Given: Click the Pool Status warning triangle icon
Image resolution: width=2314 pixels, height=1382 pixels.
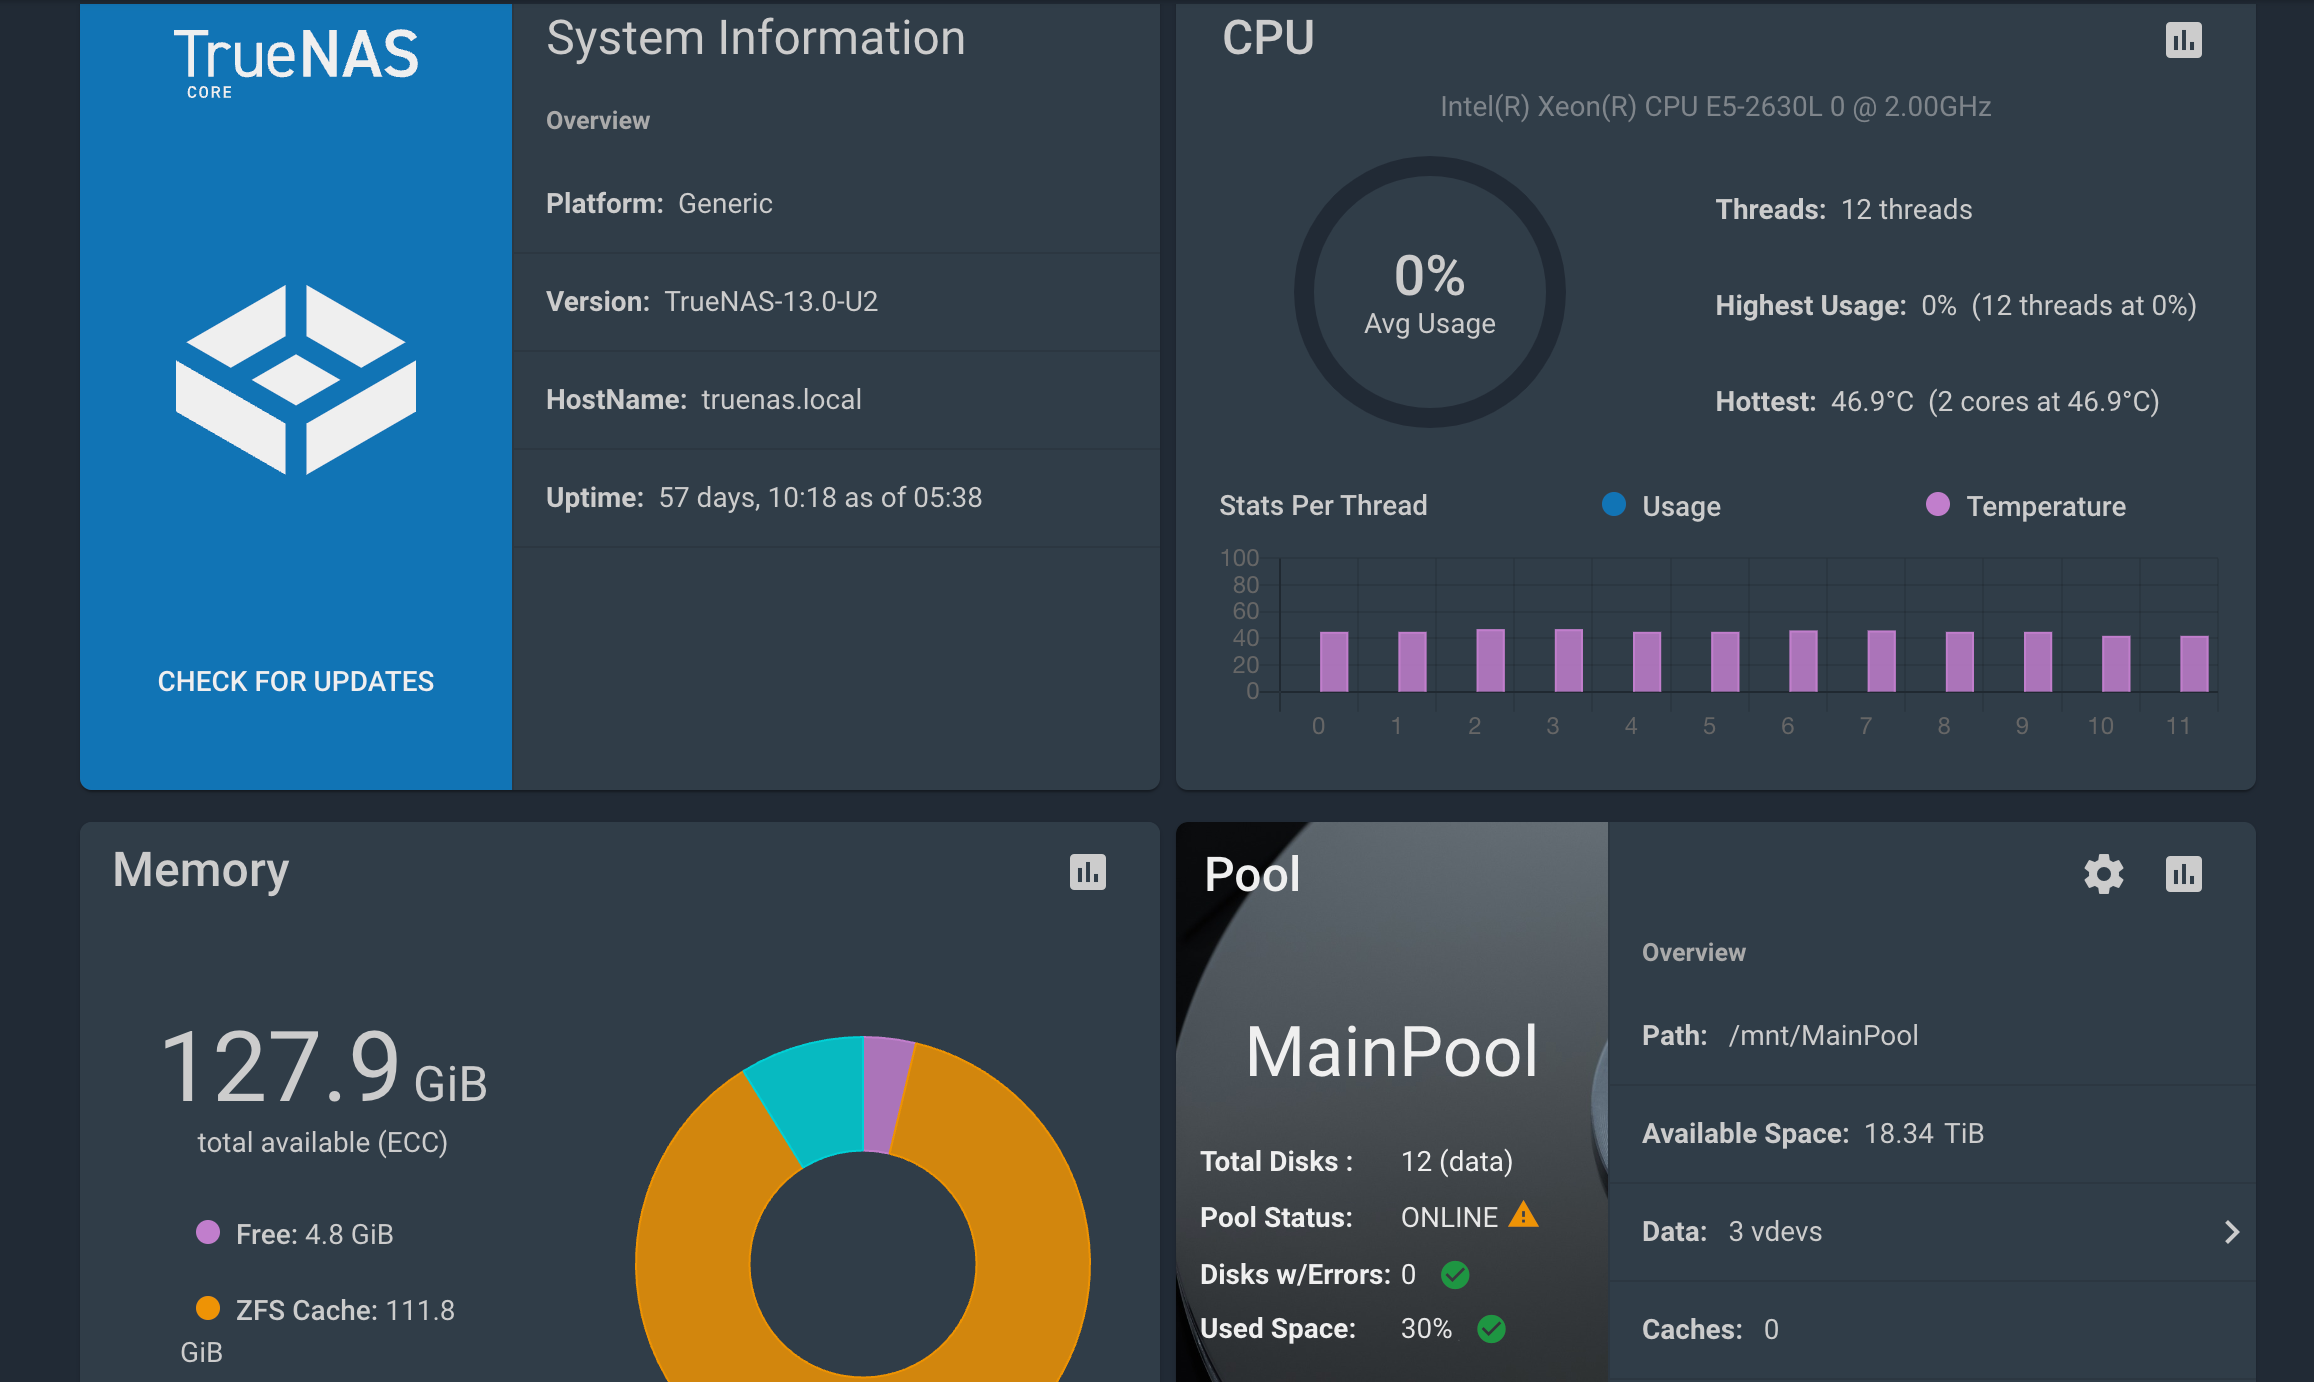Looking at the screenshot, I should pos(1523,1215).
